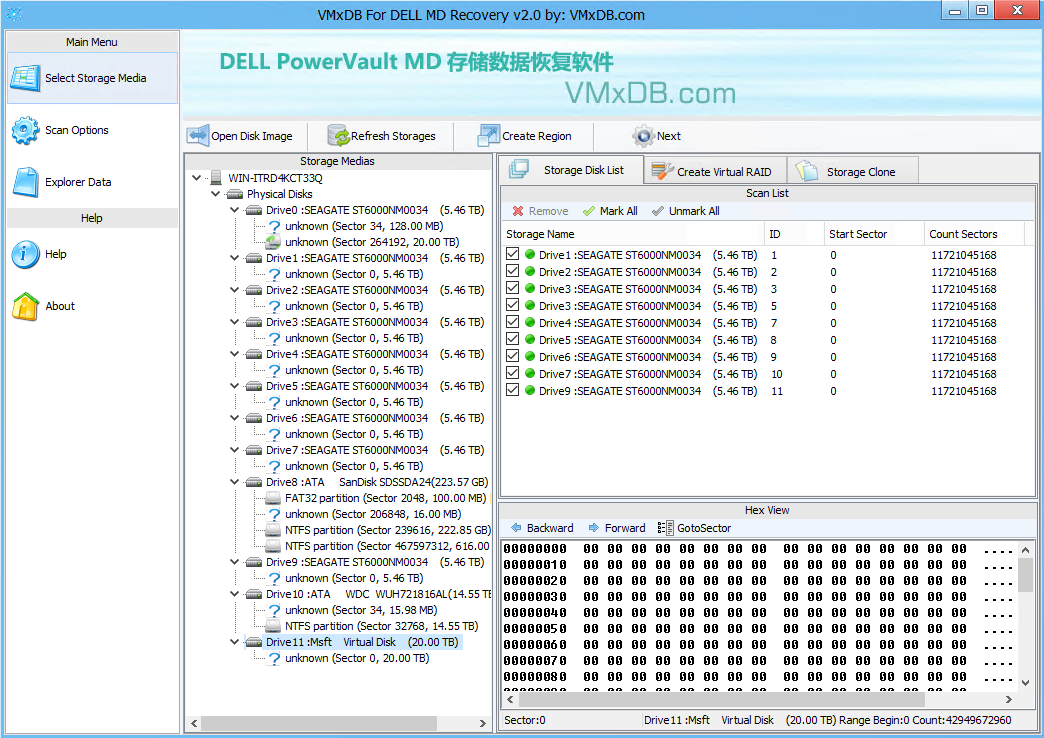Click the Create Region icon
Image resolution: width=1044 pixels, height=738 pixels.
click(x=489, y=136)
